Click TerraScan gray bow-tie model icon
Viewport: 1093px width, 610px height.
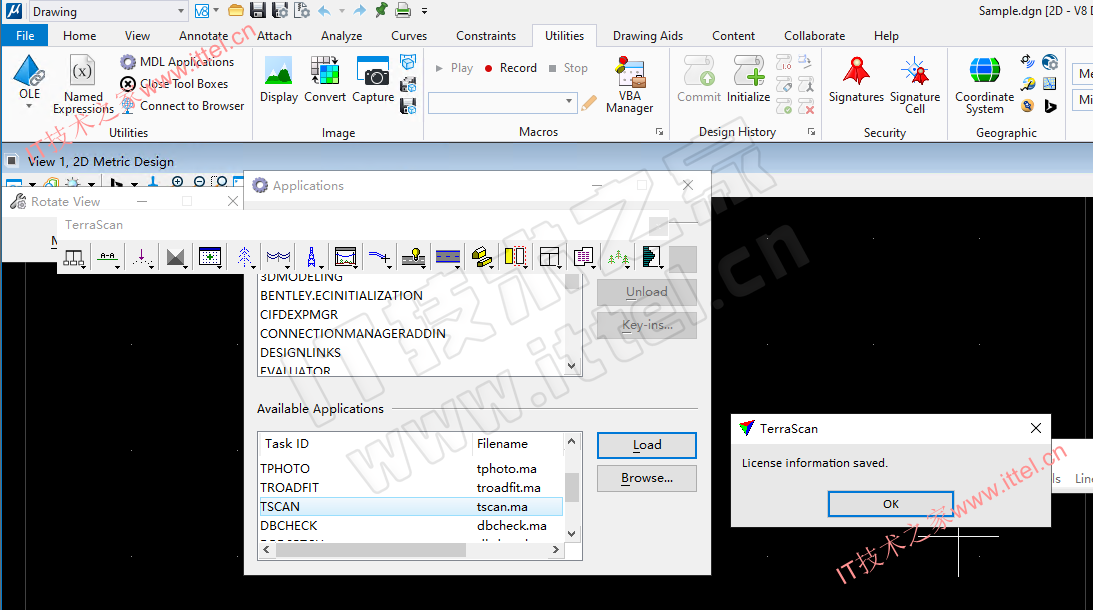pyautogui.click(x=176, y=257)
